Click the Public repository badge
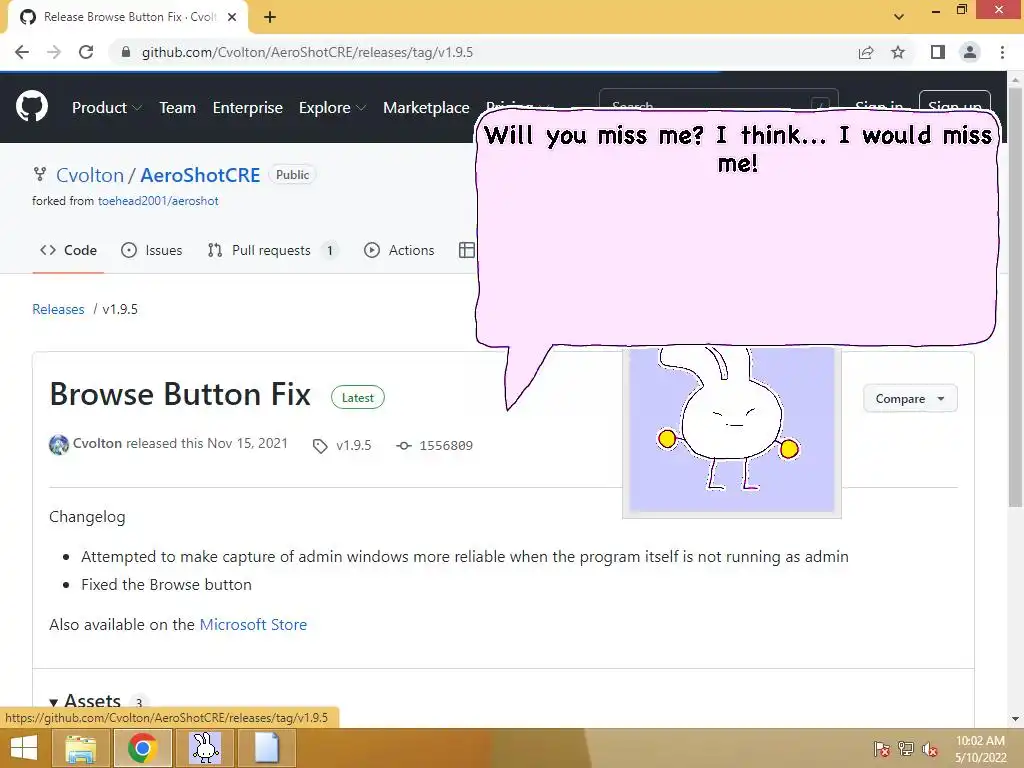Image resolution: width=1024 pixels, height=768 pixels. tap(292, 174)
